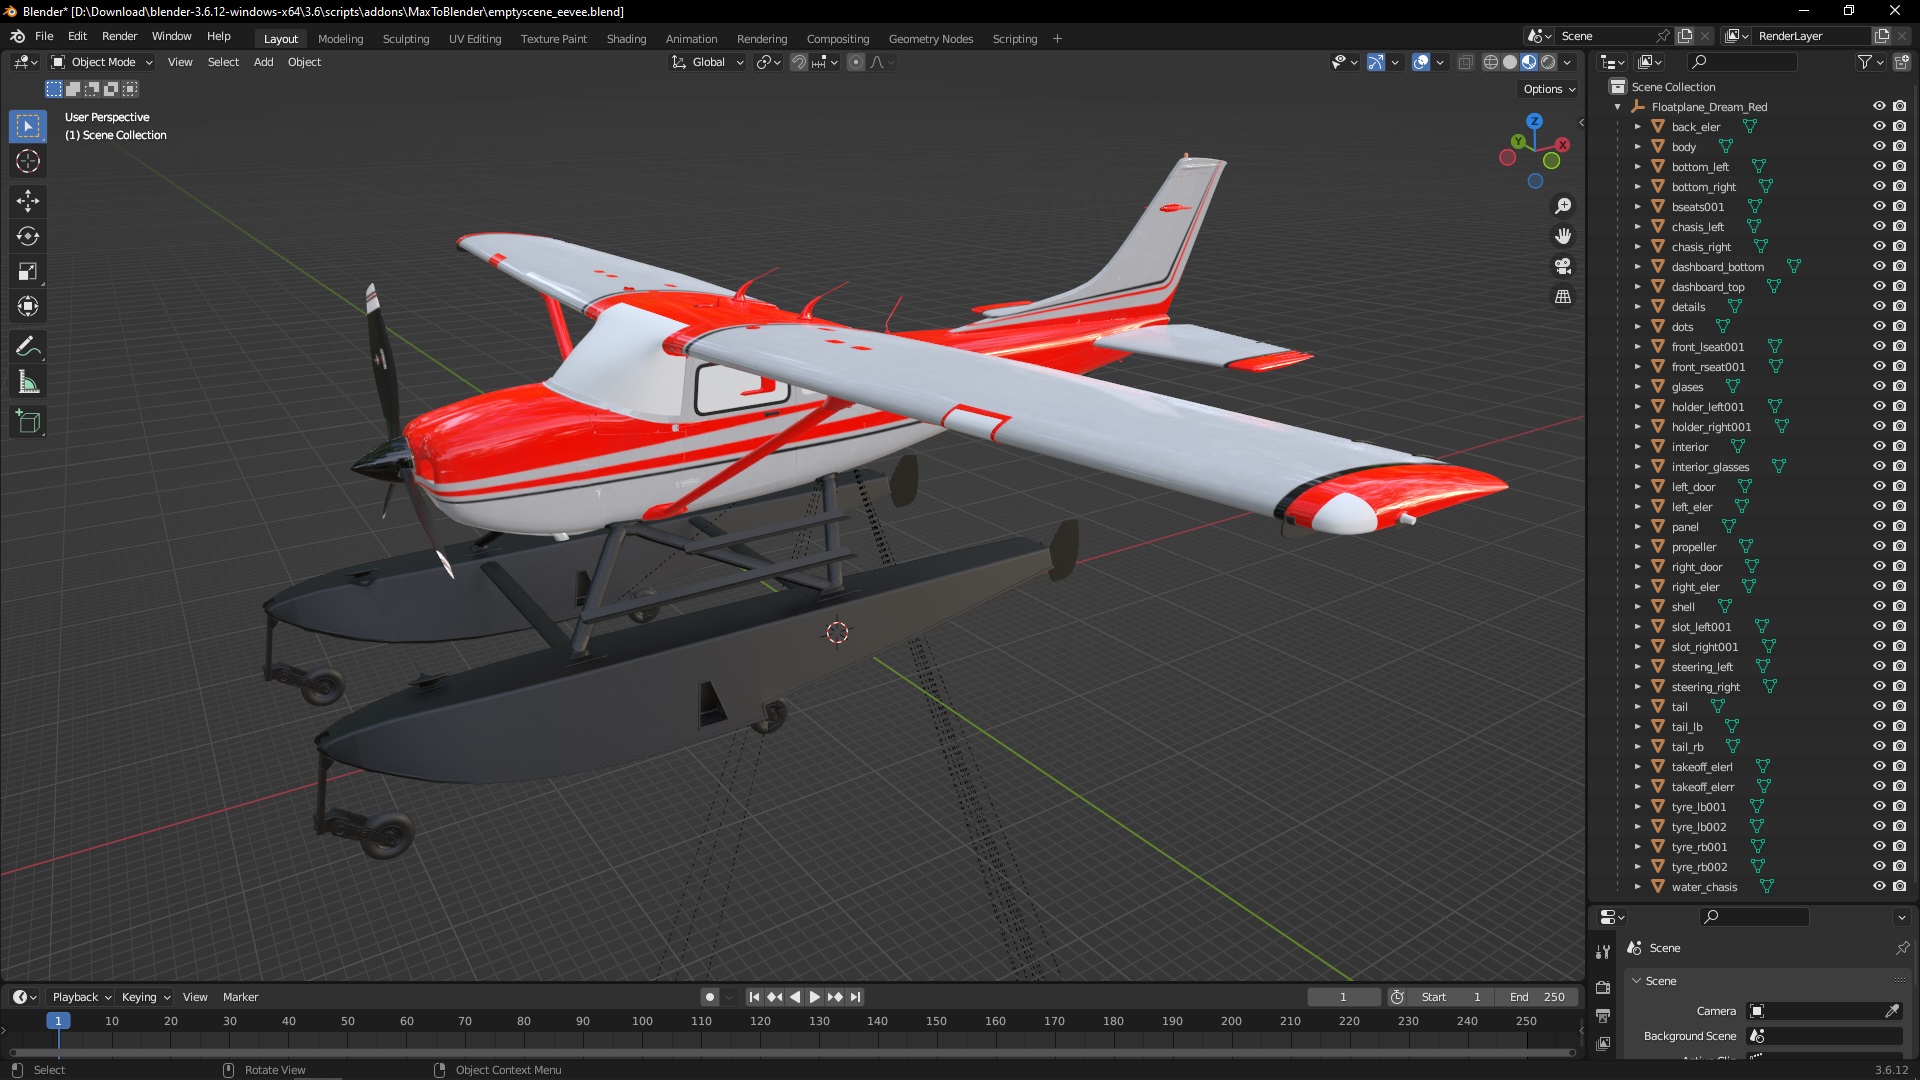Click the Pan view hand icon
Viewport: 1920px width, 1080px height.
click(x=1563, y=236)
